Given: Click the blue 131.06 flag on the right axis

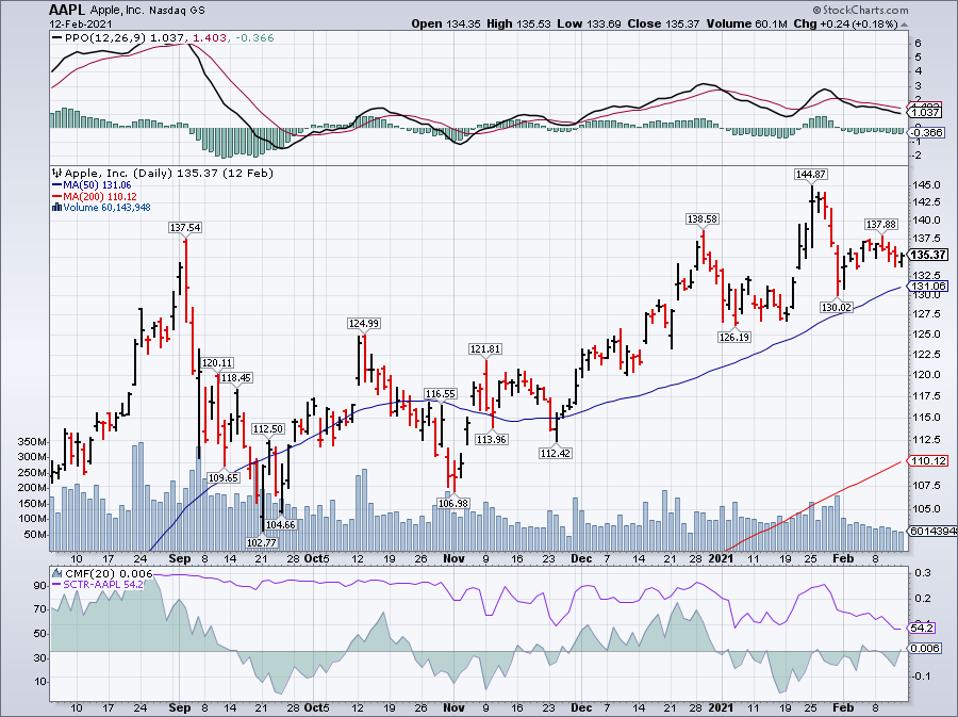Looking at the screenshot, I should pyautogui.click(x=929, y=286).
